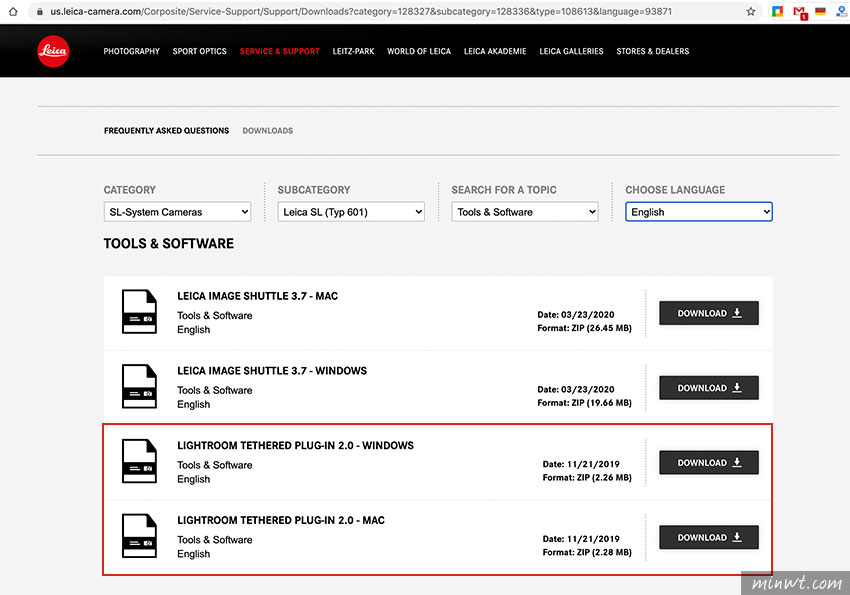Download Leica Image Shuttle 3.7 Windows
This screenshot has height=595, width=850.
(709, 388)
